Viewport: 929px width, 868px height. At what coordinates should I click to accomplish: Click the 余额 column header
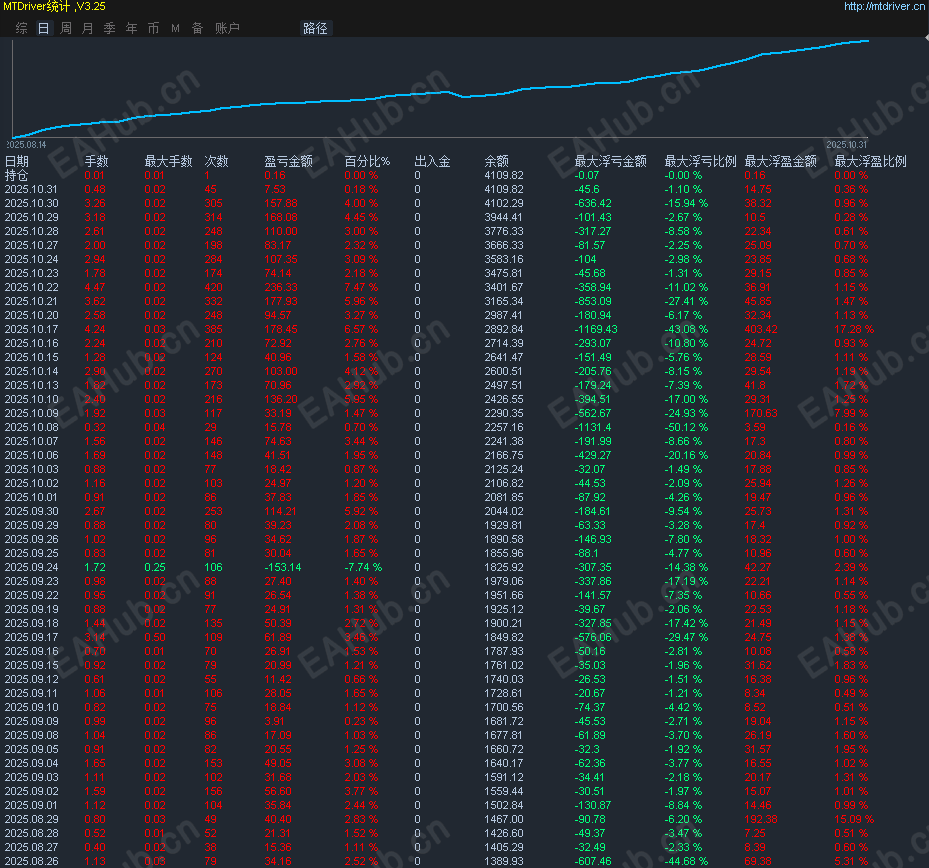point(497,161)
